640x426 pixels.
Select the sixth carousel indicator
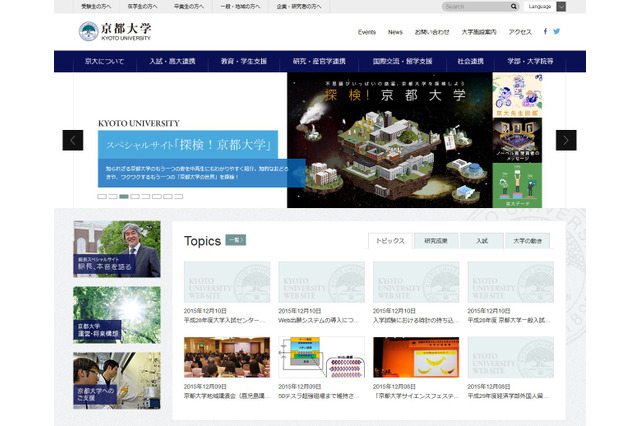coord(157,197)
